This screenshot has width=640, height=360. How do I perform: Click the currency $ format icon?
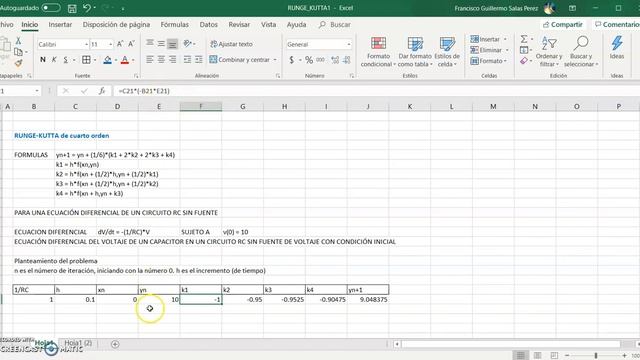291,60
